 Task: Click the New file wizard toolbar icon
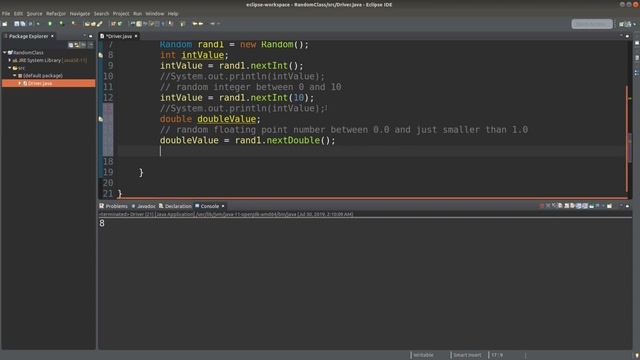pyautogui.click(x=4, y=24)
